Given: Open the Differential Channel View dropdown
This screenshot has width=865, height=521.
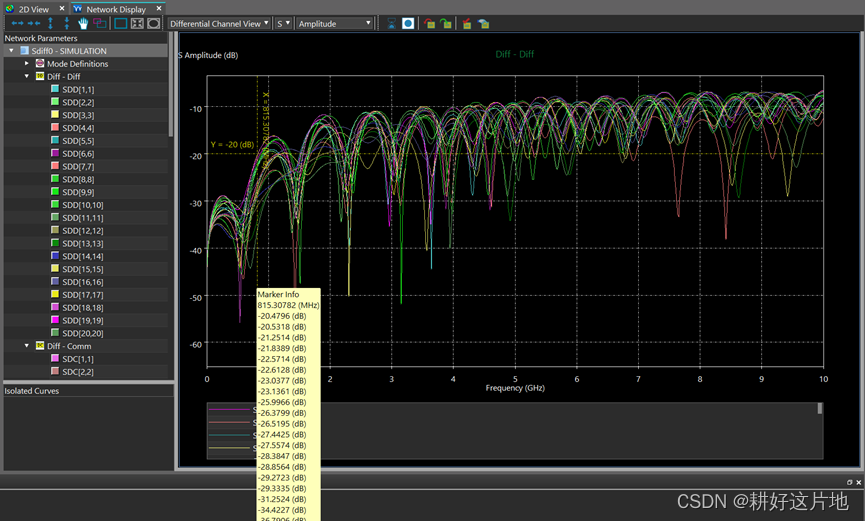Looking at the screenshot, I should 219,23.
